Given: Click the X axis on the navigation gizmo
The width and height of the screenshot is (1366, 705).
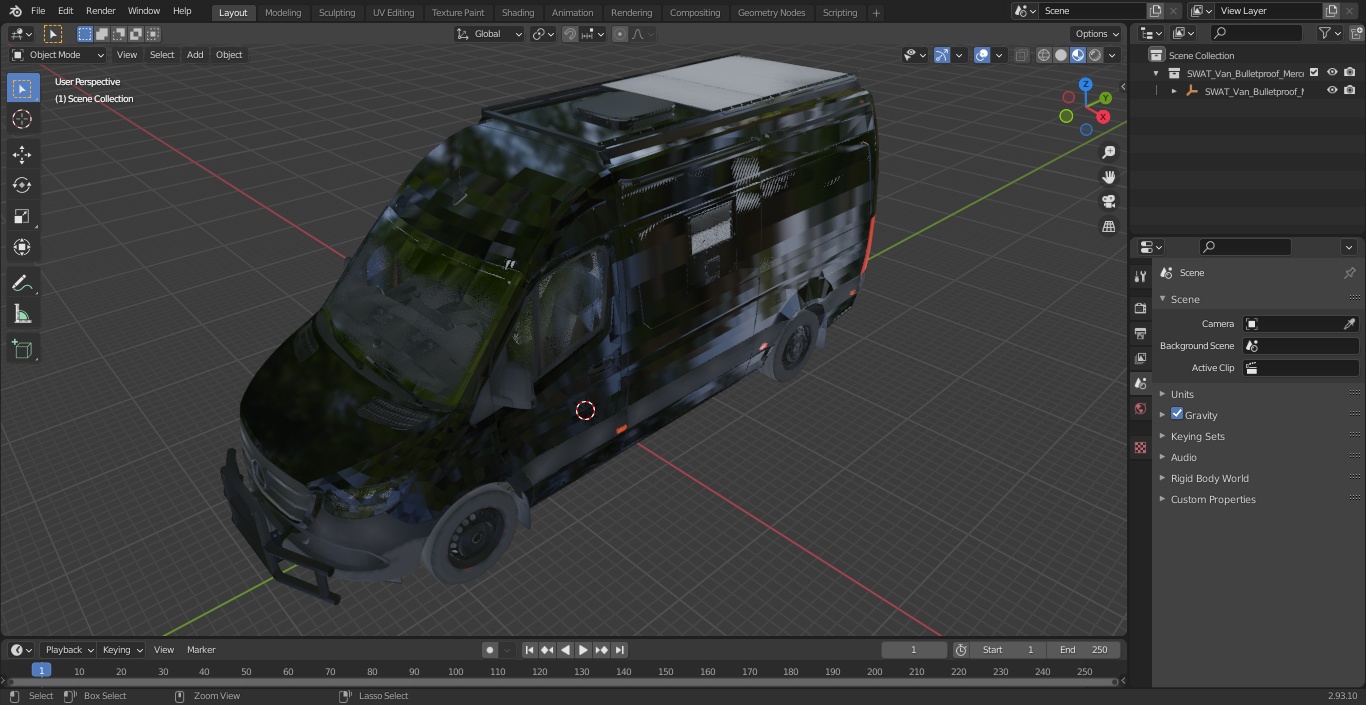Looking at the screenshot, I should point(1103,117).
